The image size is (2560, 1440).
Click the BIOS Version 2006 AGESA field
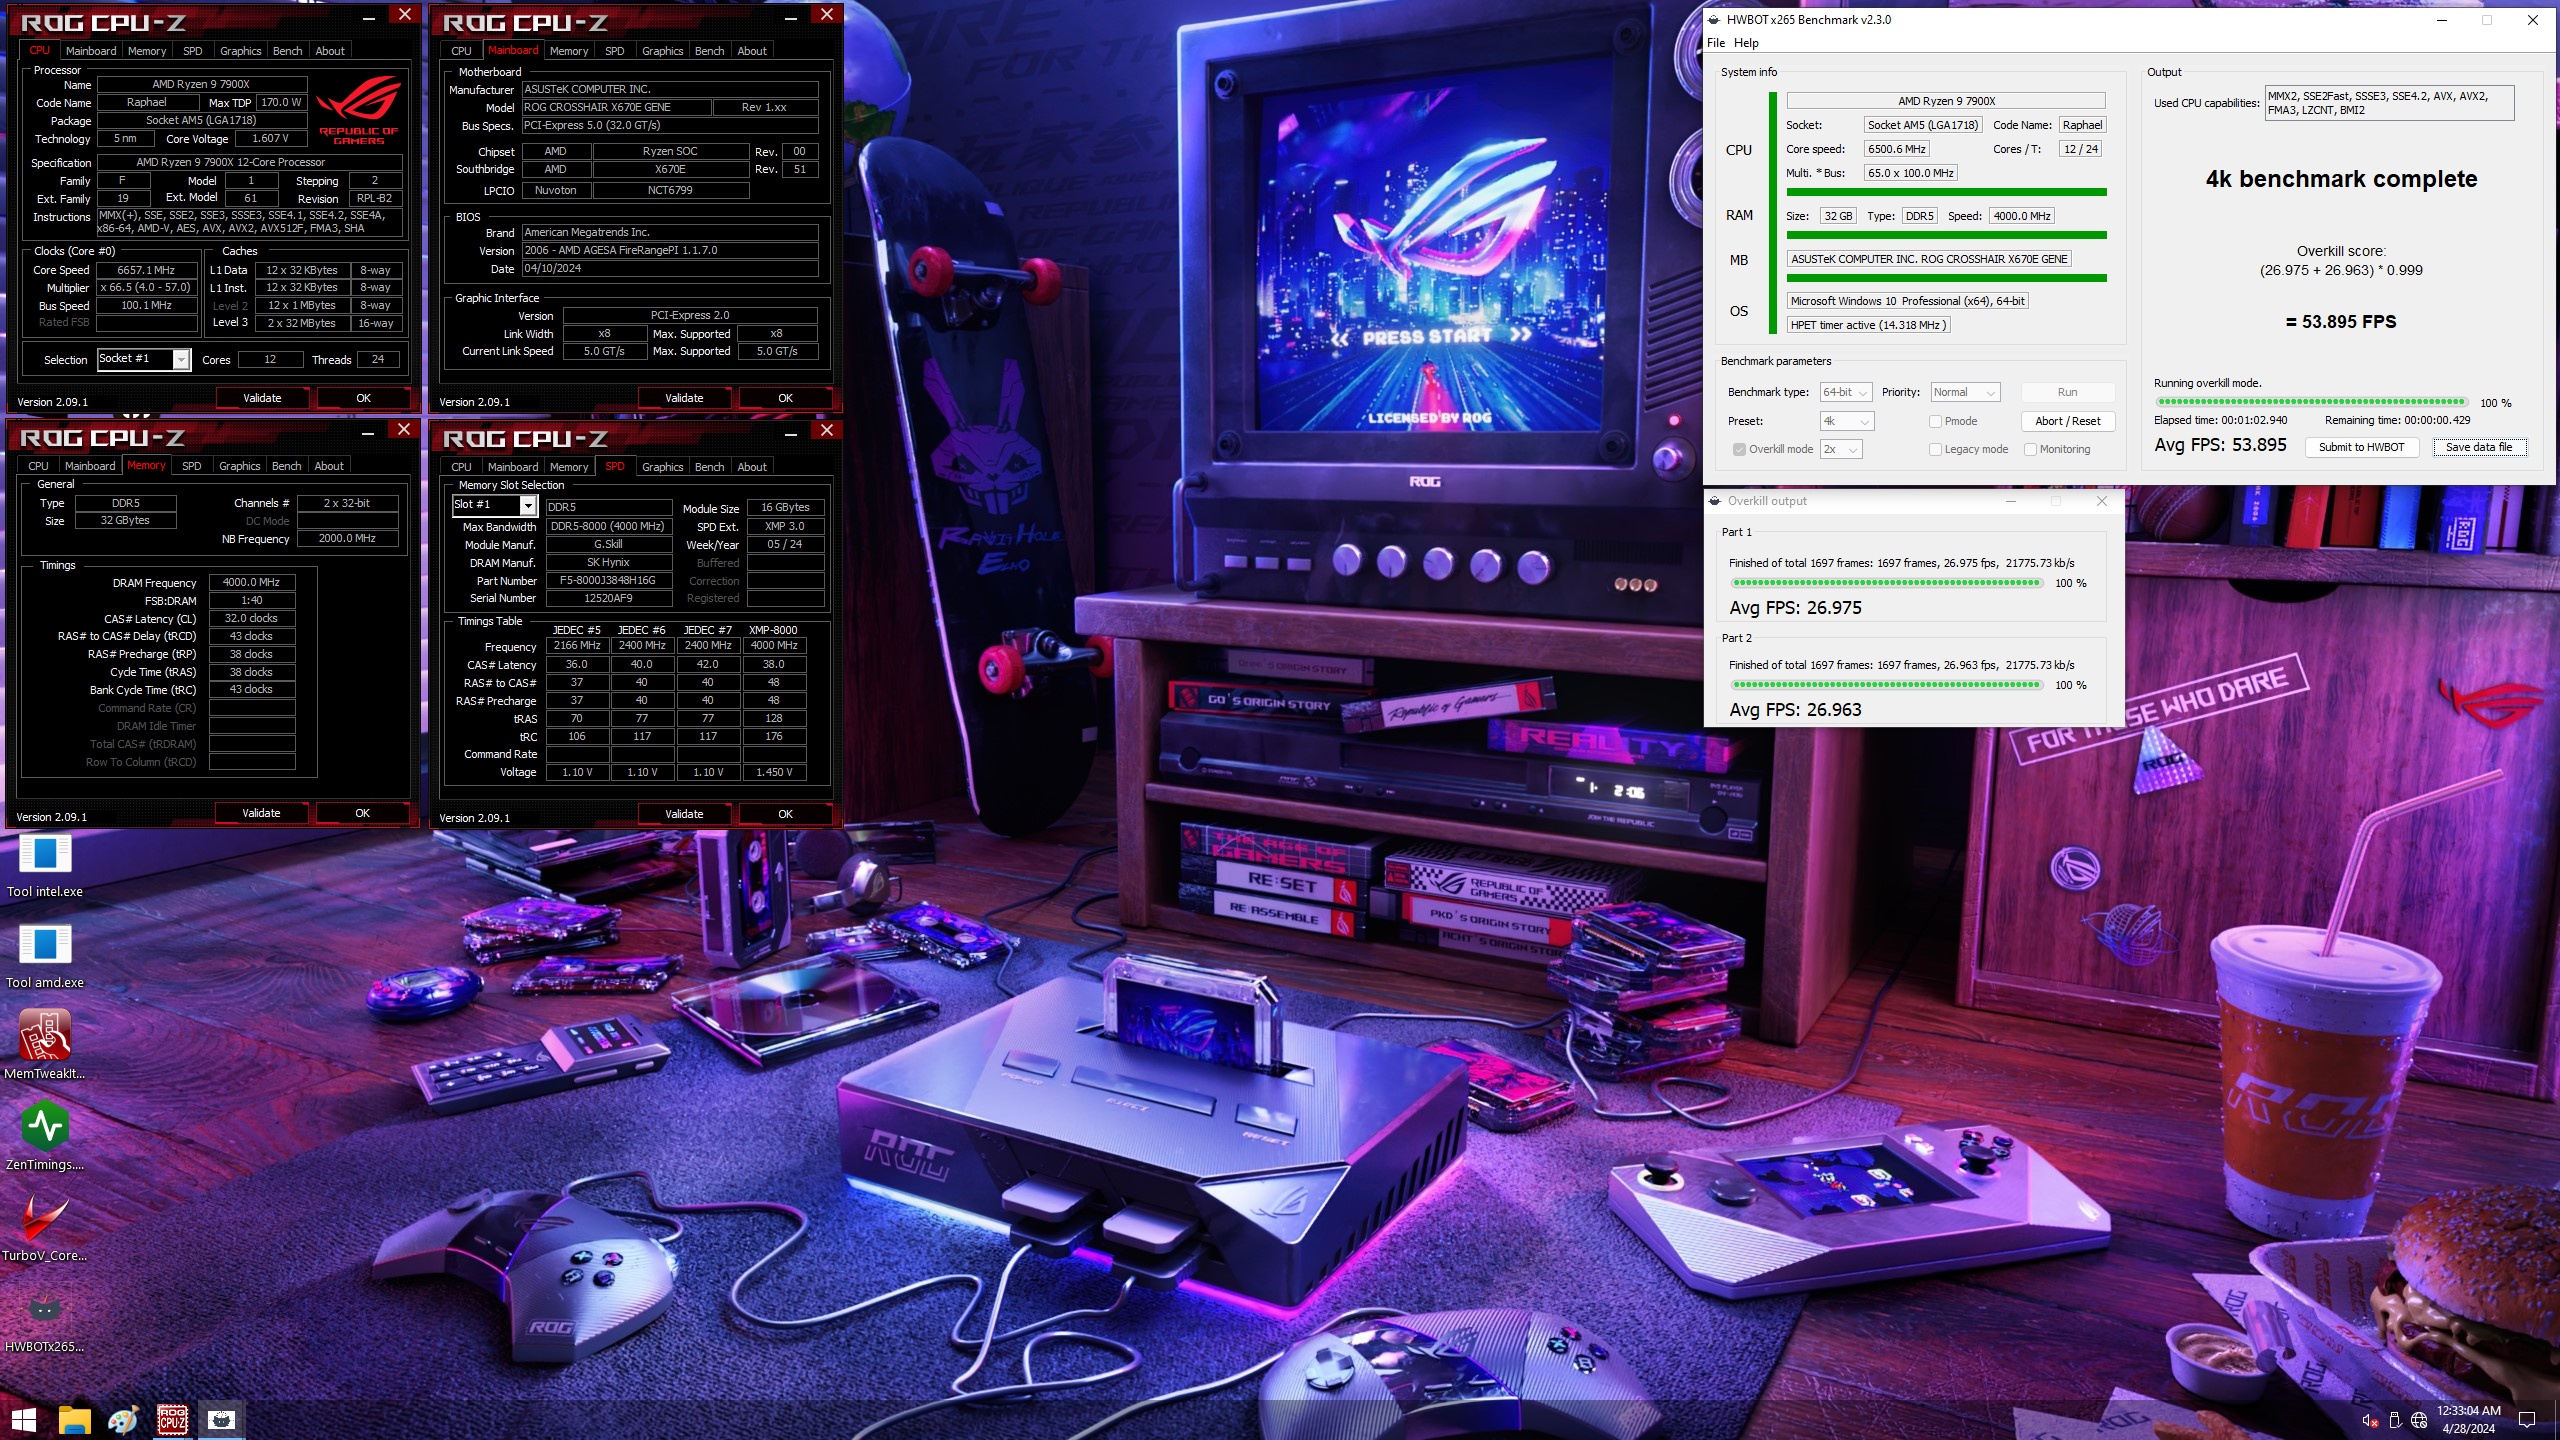tap(670, 250)
